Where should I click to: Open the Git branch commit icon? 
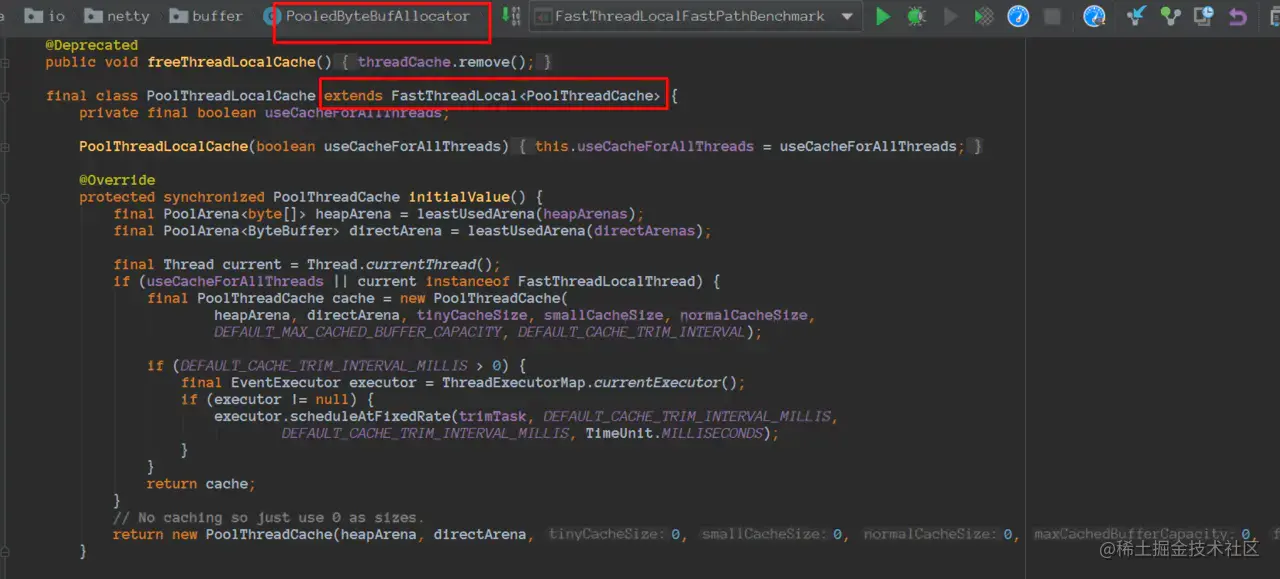click(x=1170, y=16)
